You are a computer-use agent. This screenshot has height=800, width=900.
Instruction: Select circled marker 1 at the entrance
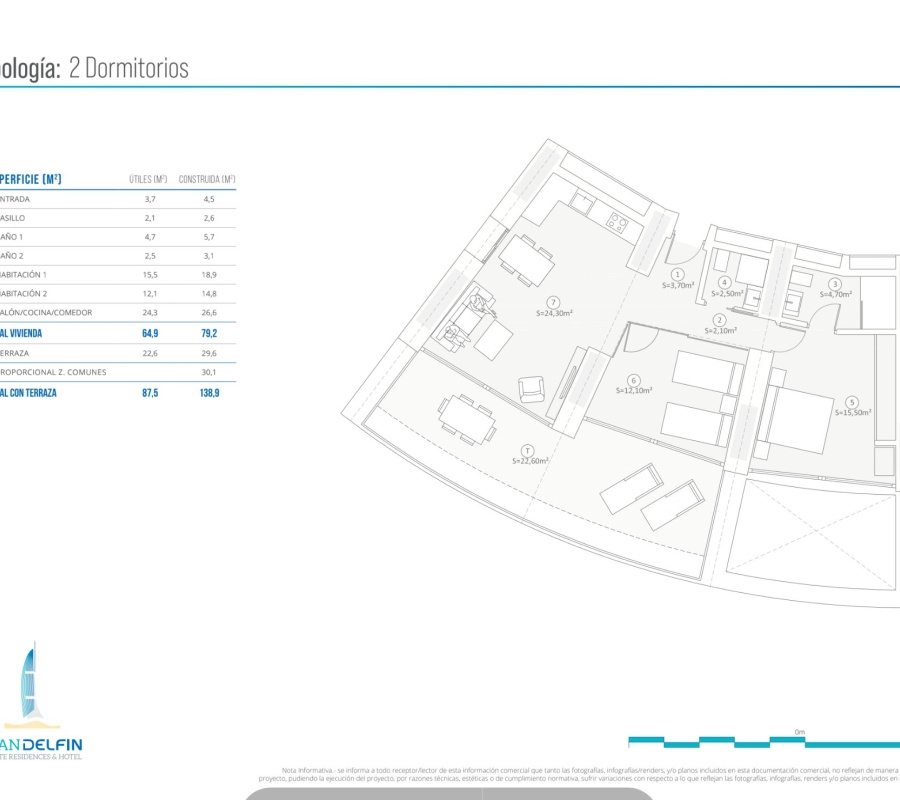[677, 275]
